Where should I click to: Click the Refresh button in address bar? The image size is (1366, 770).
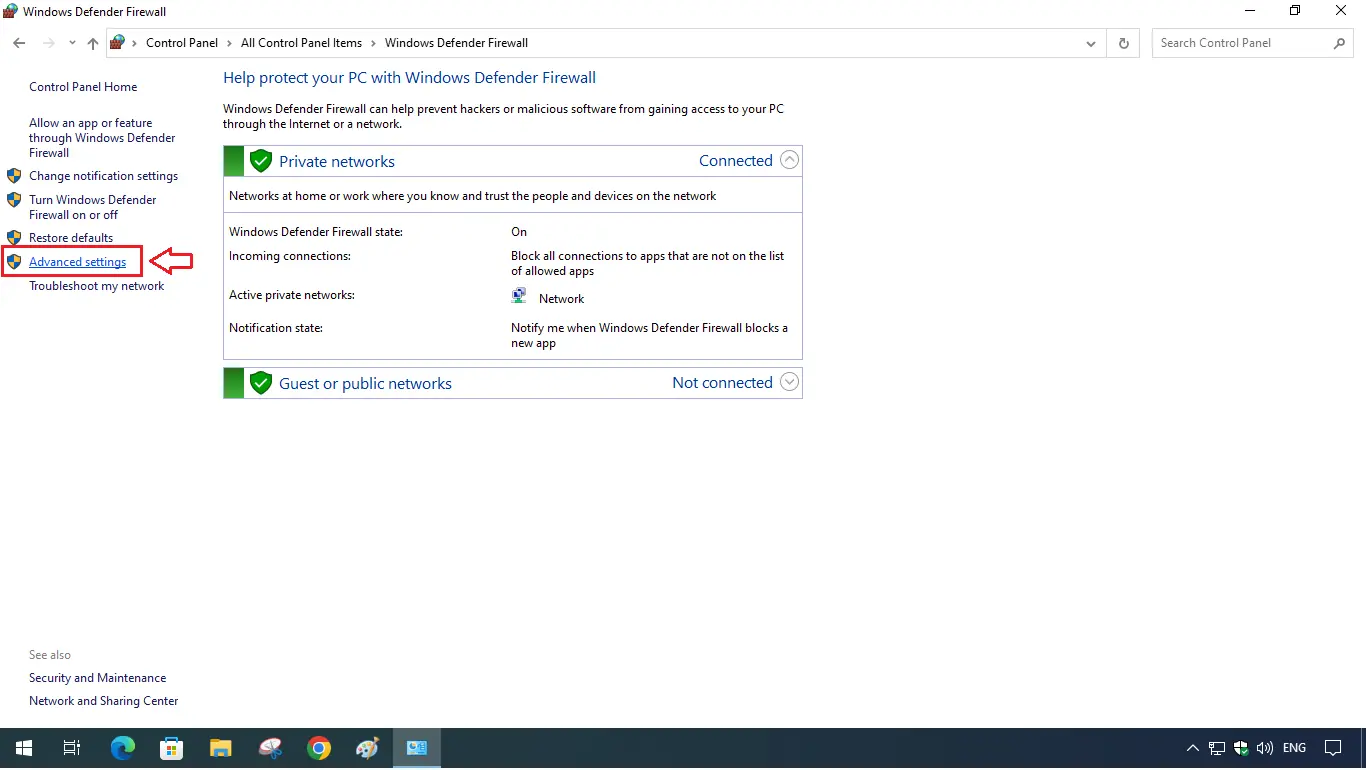tap(1123, 43)
